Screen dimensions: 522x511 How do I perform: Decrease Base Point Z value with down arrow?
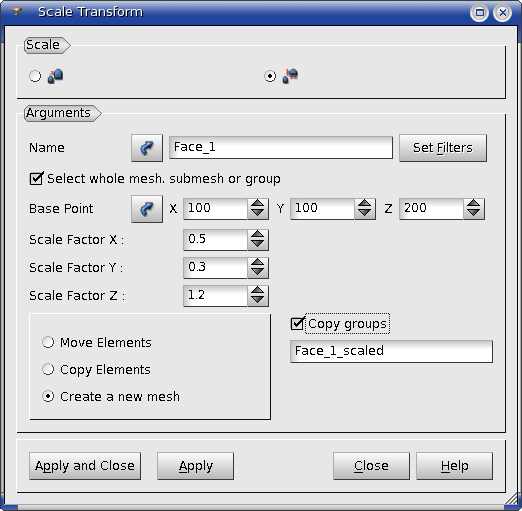pos(474,214)
